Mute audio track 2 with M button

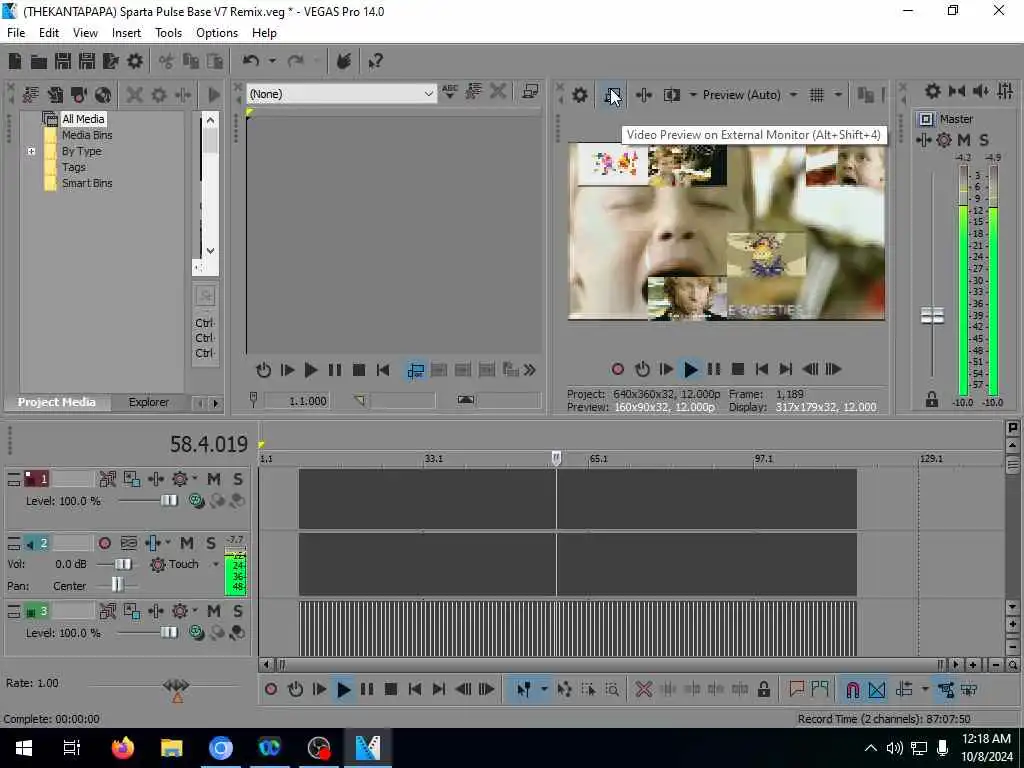187,543
